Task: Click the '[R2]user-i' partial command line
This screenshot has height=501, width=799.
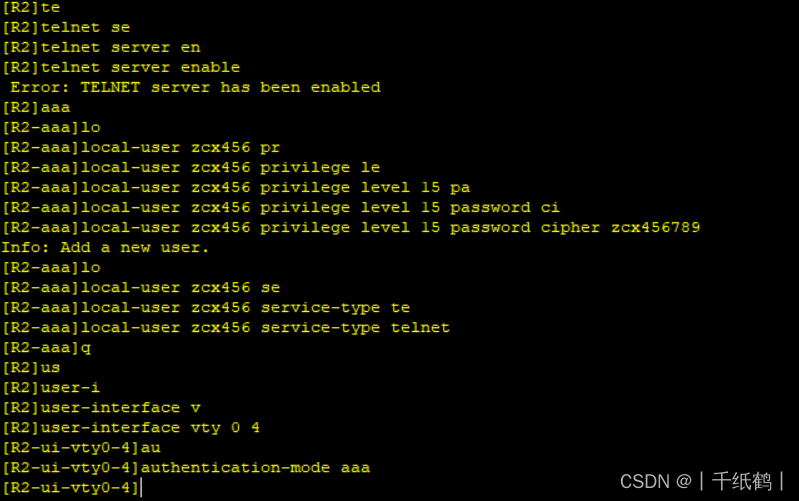Action: (x=51, y=388)
